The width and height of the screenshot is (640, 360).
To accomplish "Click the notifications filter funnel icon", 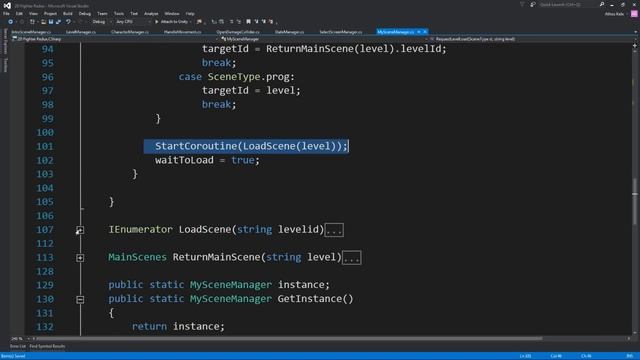I will pyautogui.click(x=522, y=4).
